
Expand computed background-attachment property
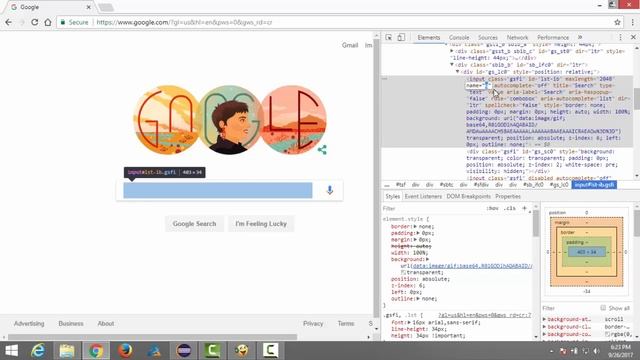(544, 319)
